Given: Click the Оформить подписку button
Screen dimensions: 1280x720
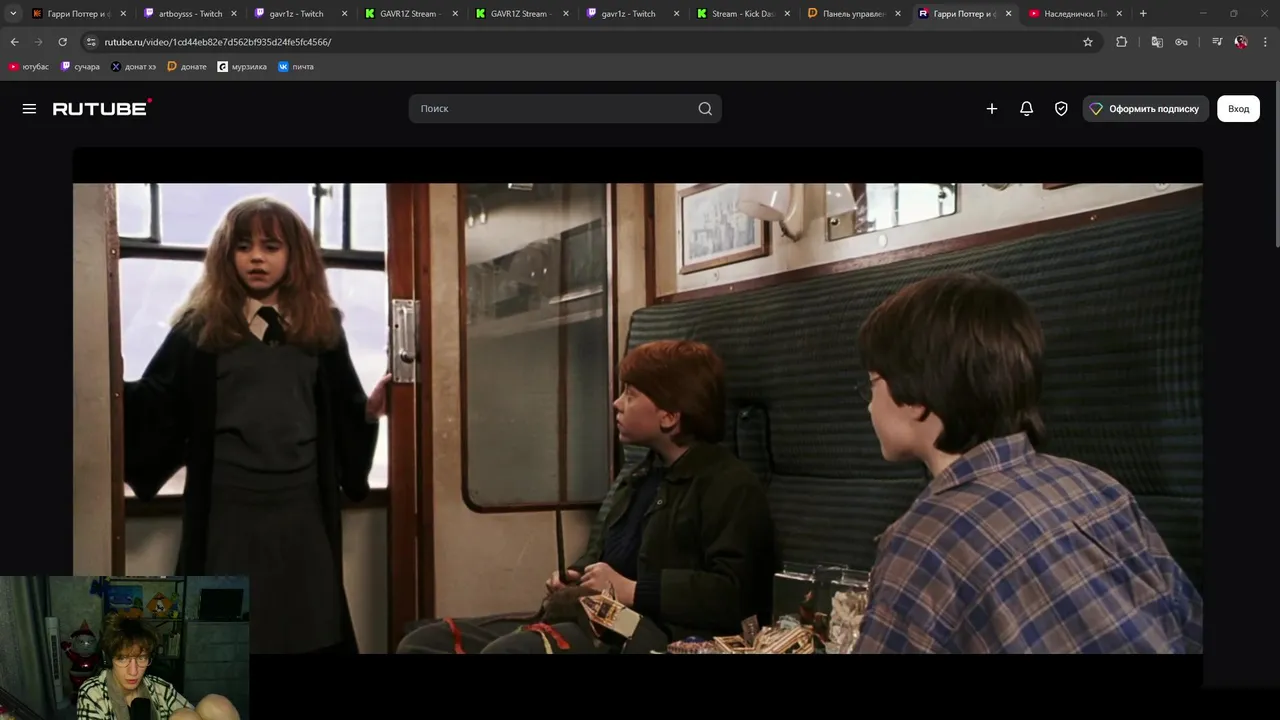Looking at the screenshot, I should point(1145,109).
